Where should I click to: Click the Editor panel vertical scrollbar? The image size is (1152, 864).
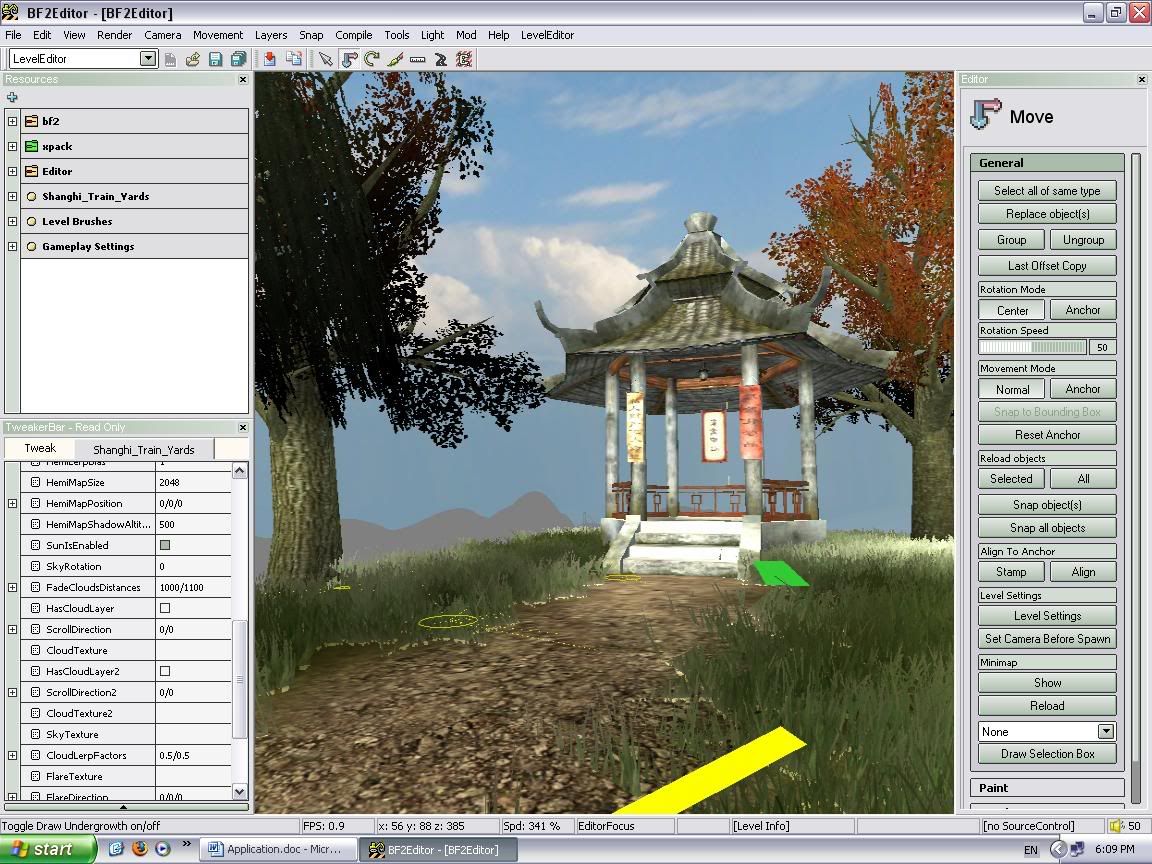tap(1137, 478)
